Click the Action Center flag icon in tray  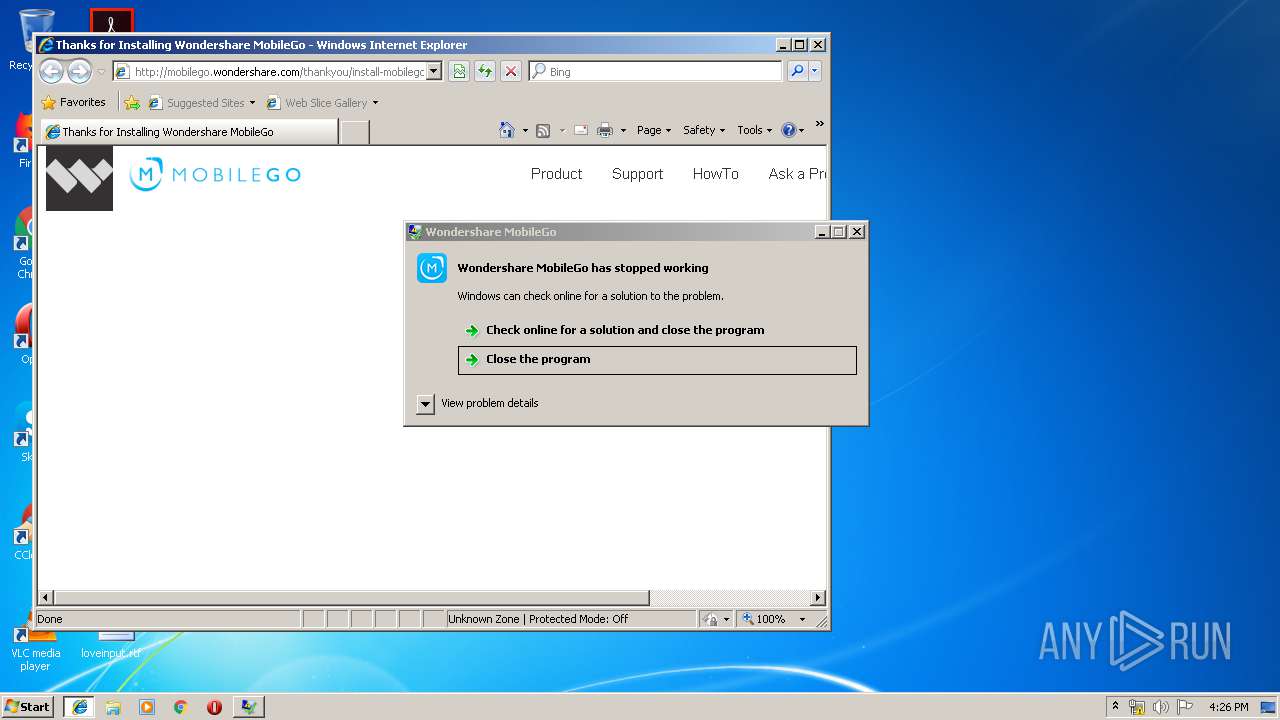pyautogui.click(x=1185, y=707)
